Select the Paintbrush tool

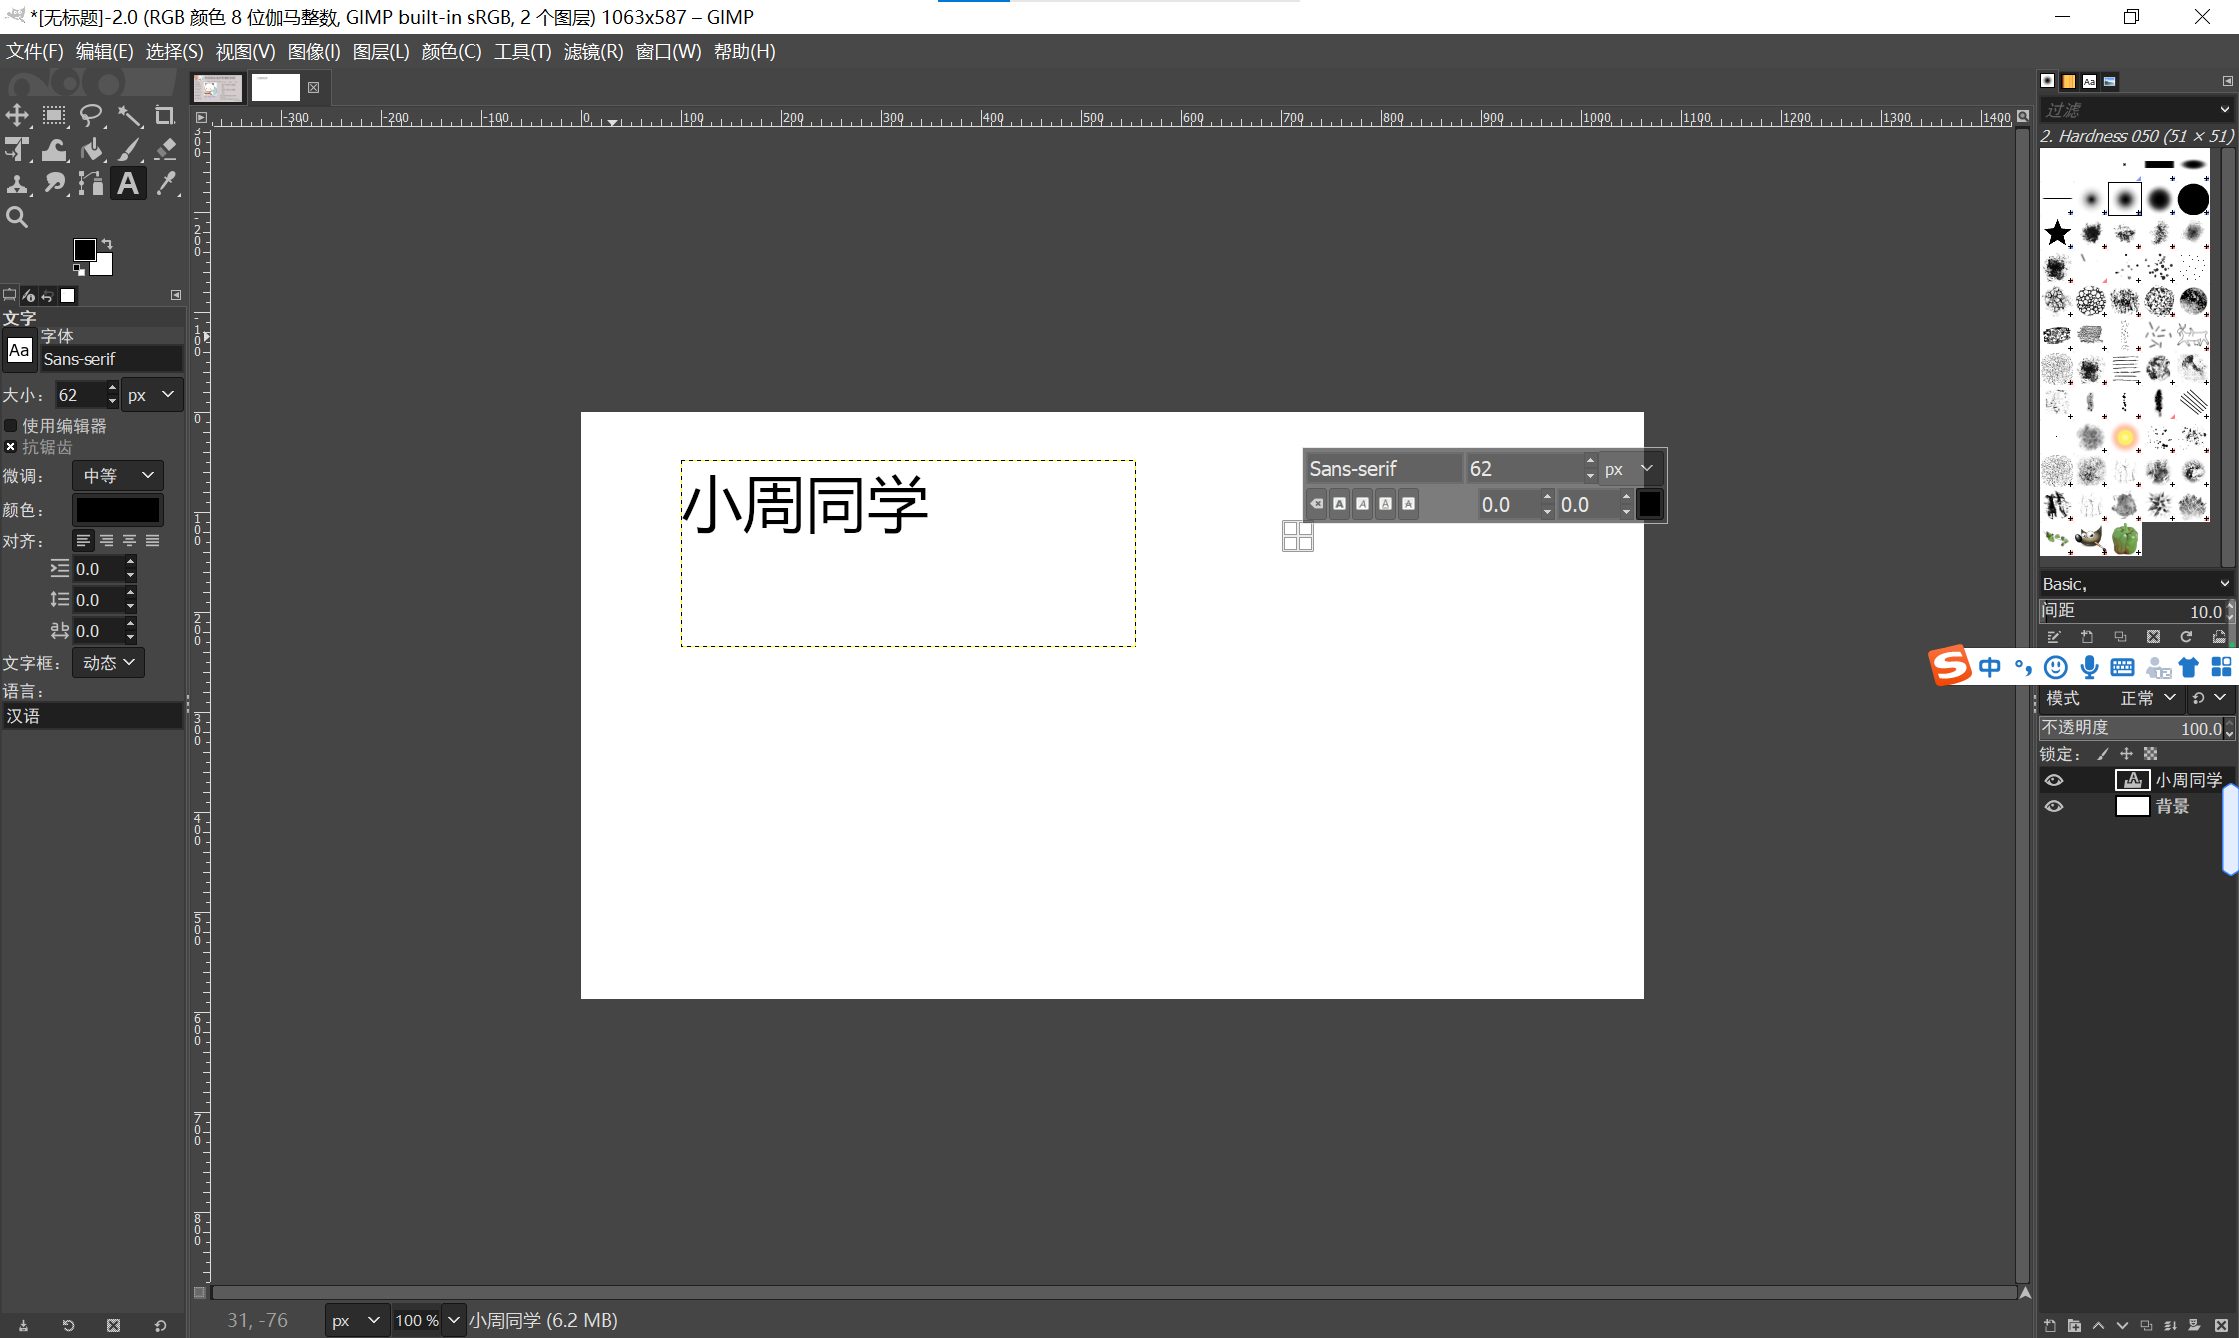click(x=130, y=150)
